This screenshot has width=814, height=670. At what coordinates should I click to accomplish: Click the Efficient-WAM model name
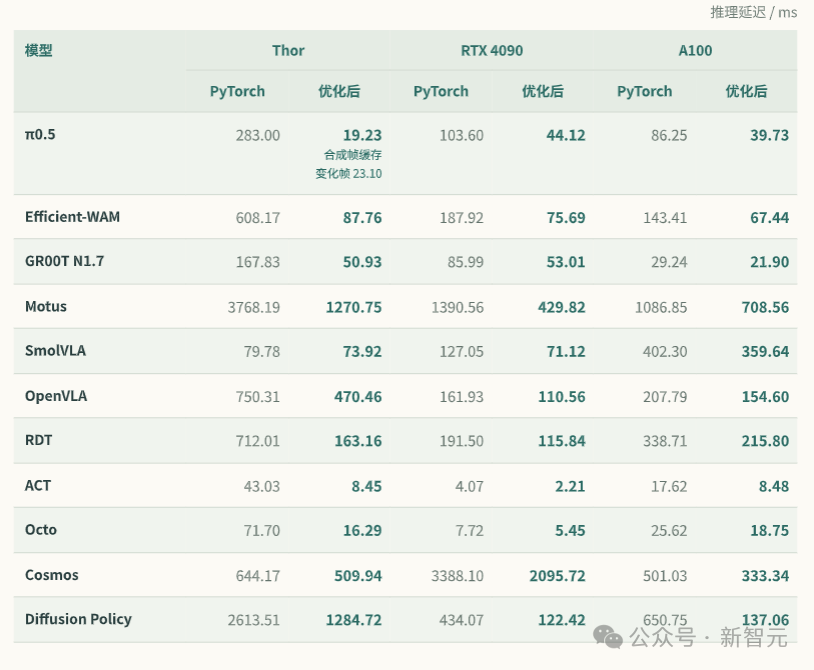(72, 216)
